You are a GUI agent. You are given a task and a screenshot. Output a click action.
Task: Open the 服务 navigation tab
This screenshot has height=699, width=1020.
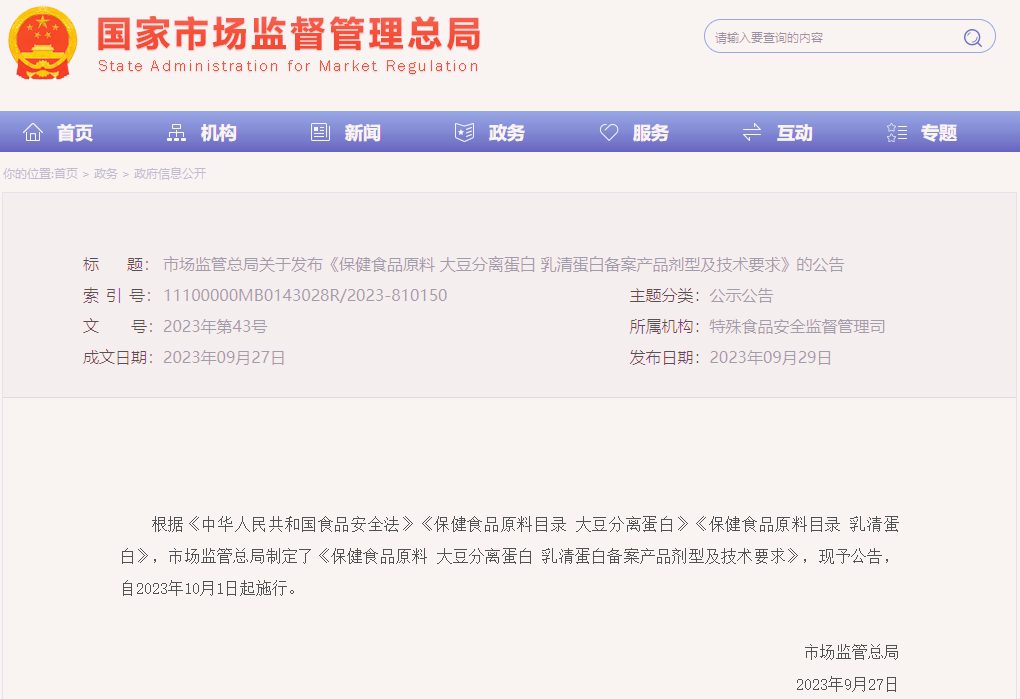point(651,133)
